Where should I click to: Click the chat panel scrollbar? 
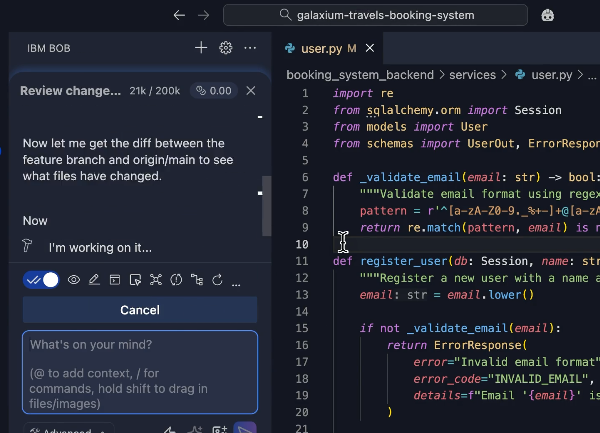266,206
